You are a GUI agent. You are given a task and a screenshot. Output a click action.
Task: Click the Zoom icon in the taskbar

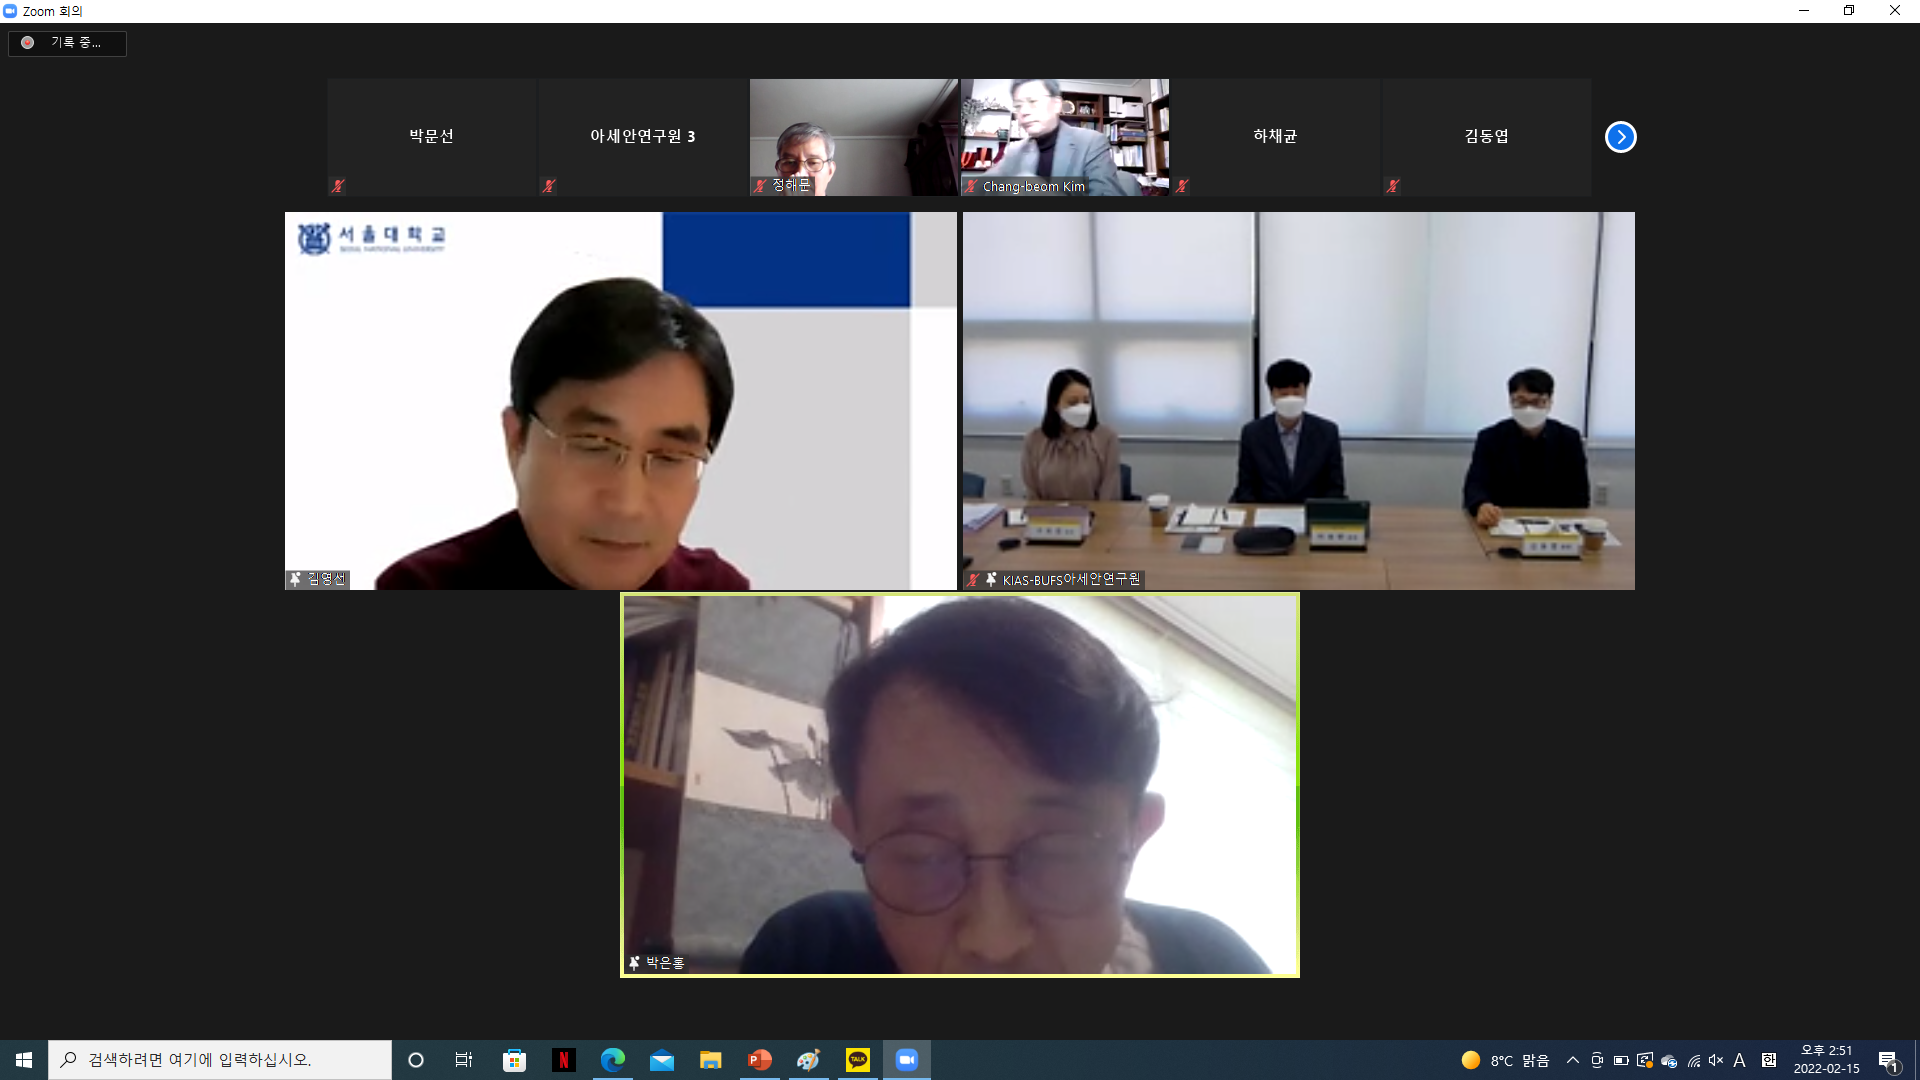tap(906, 1060)
